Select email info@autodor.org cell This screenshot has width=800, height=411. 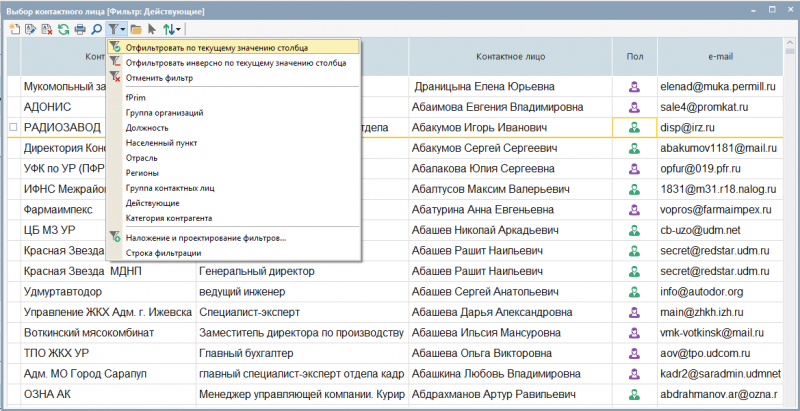(x=720, y=292)
